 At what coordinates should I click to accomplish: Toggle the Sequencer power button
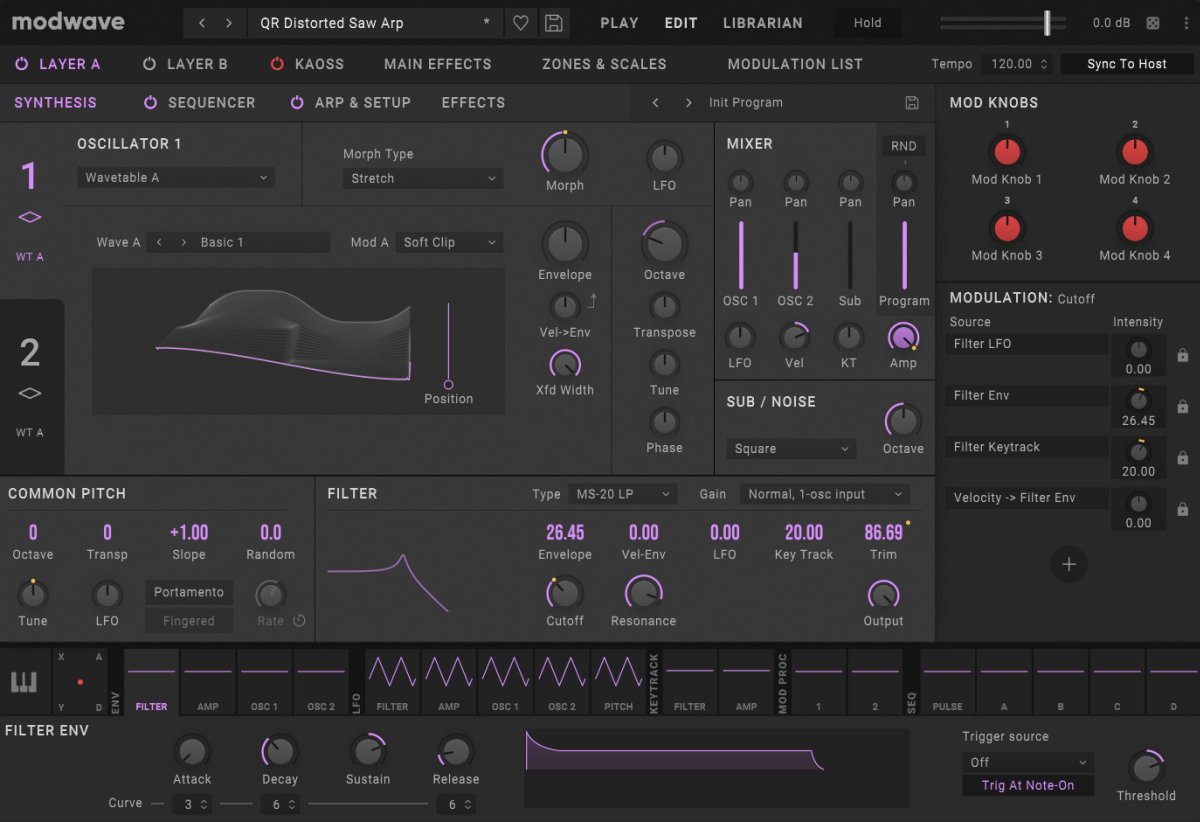click(151, 103)
